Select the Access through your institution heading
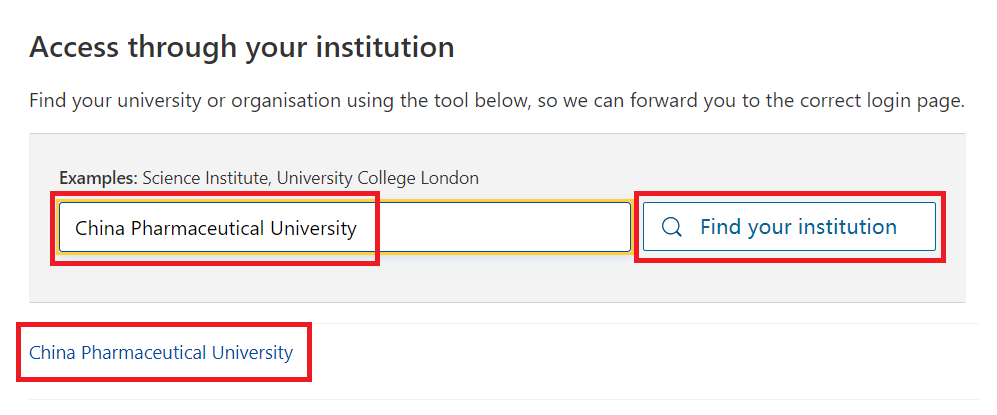Screen dimensions: 997x415 [242, 47]
